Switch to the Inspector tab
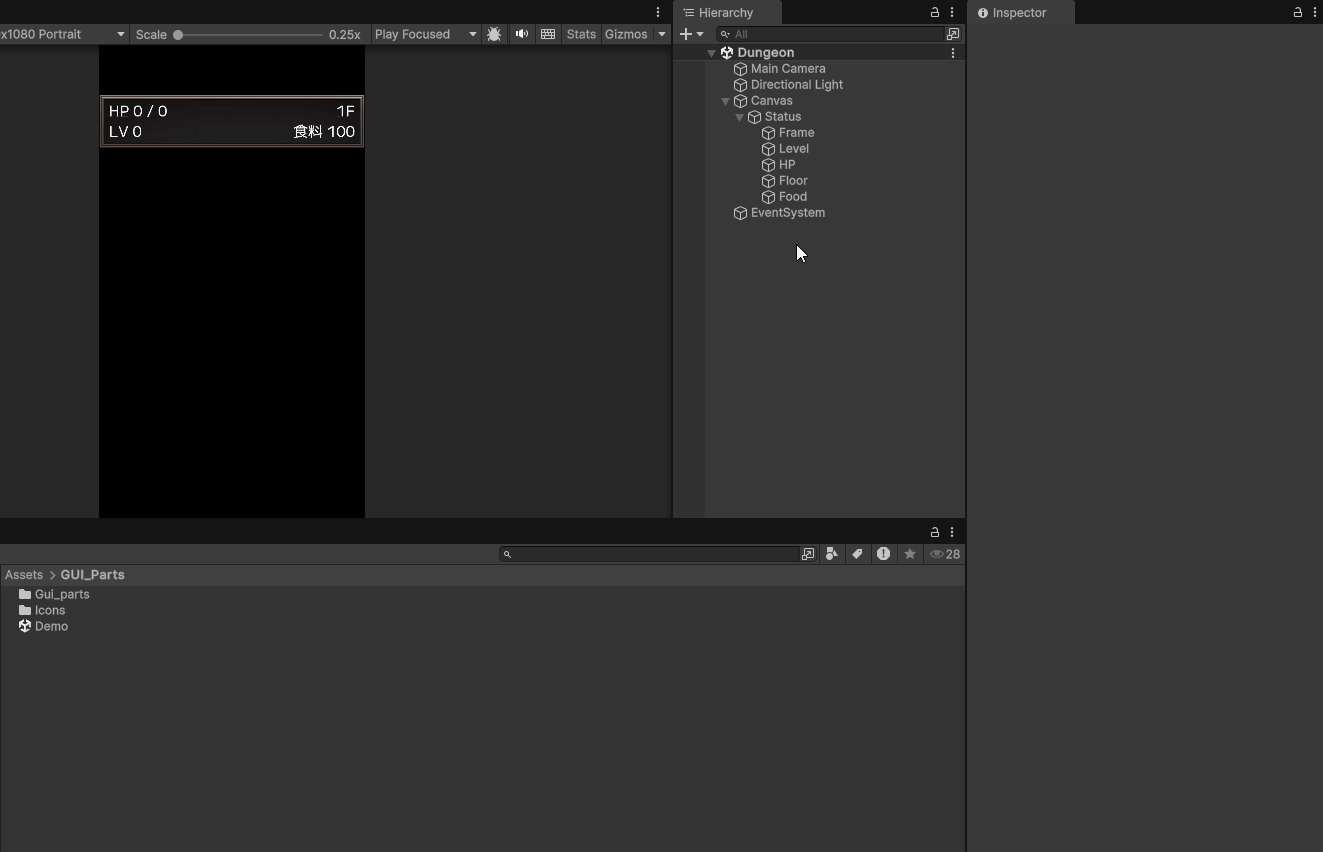 click(1019, 13)
